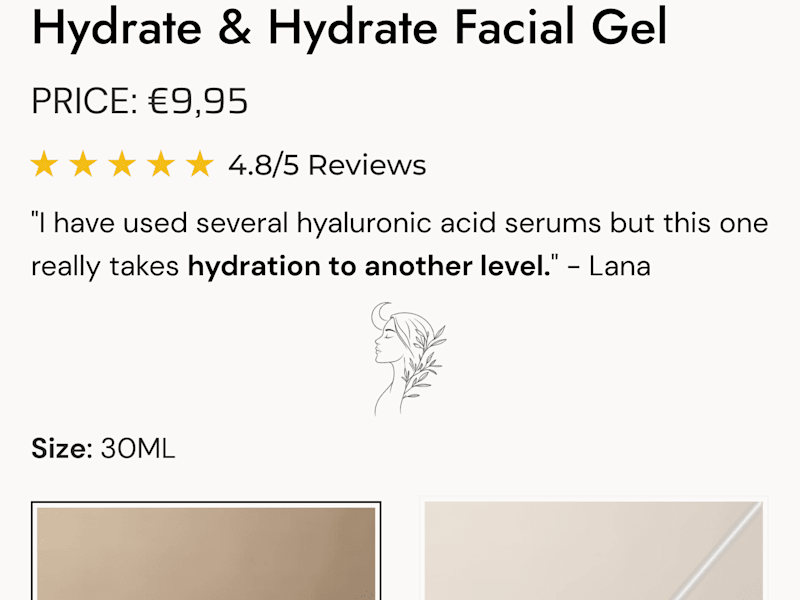Image resolution: width=800 pixels, height=600 pixels.
Task: Click the fifth yellow rating star
Action: (x=199, y=164)
